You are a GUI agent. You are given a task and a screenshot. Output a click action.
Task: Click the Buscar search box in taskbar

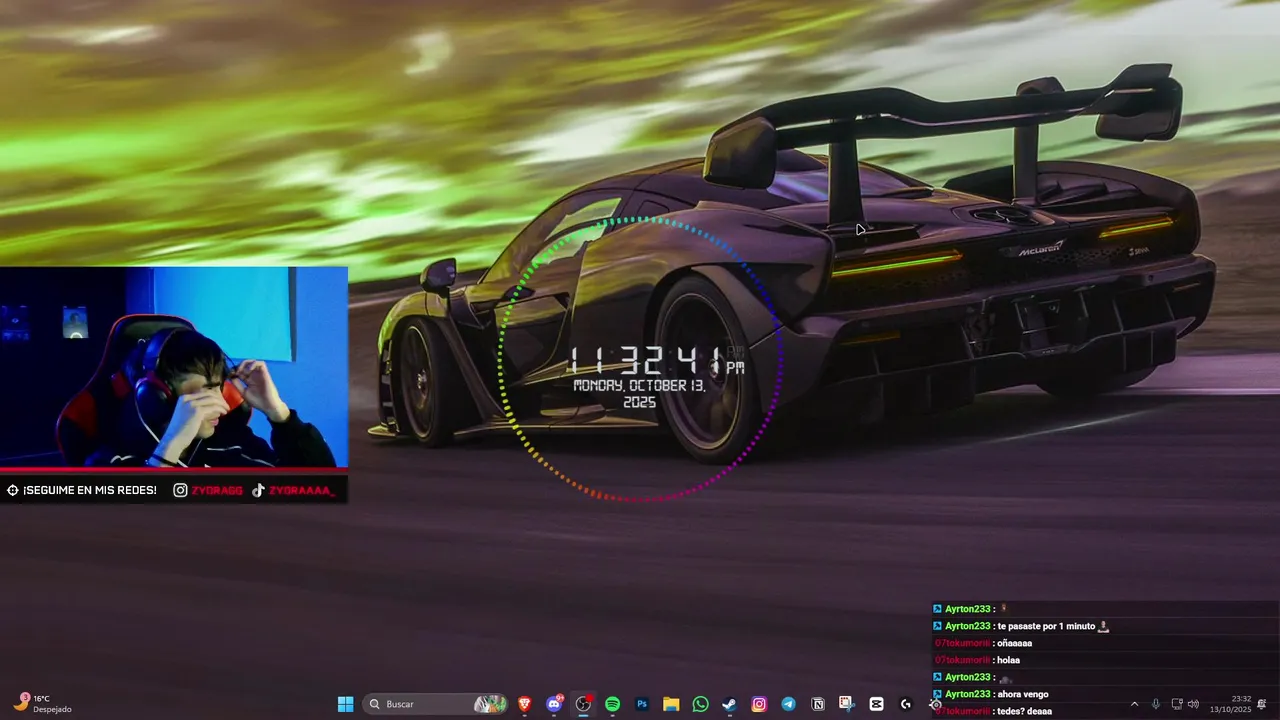(436, 704)
